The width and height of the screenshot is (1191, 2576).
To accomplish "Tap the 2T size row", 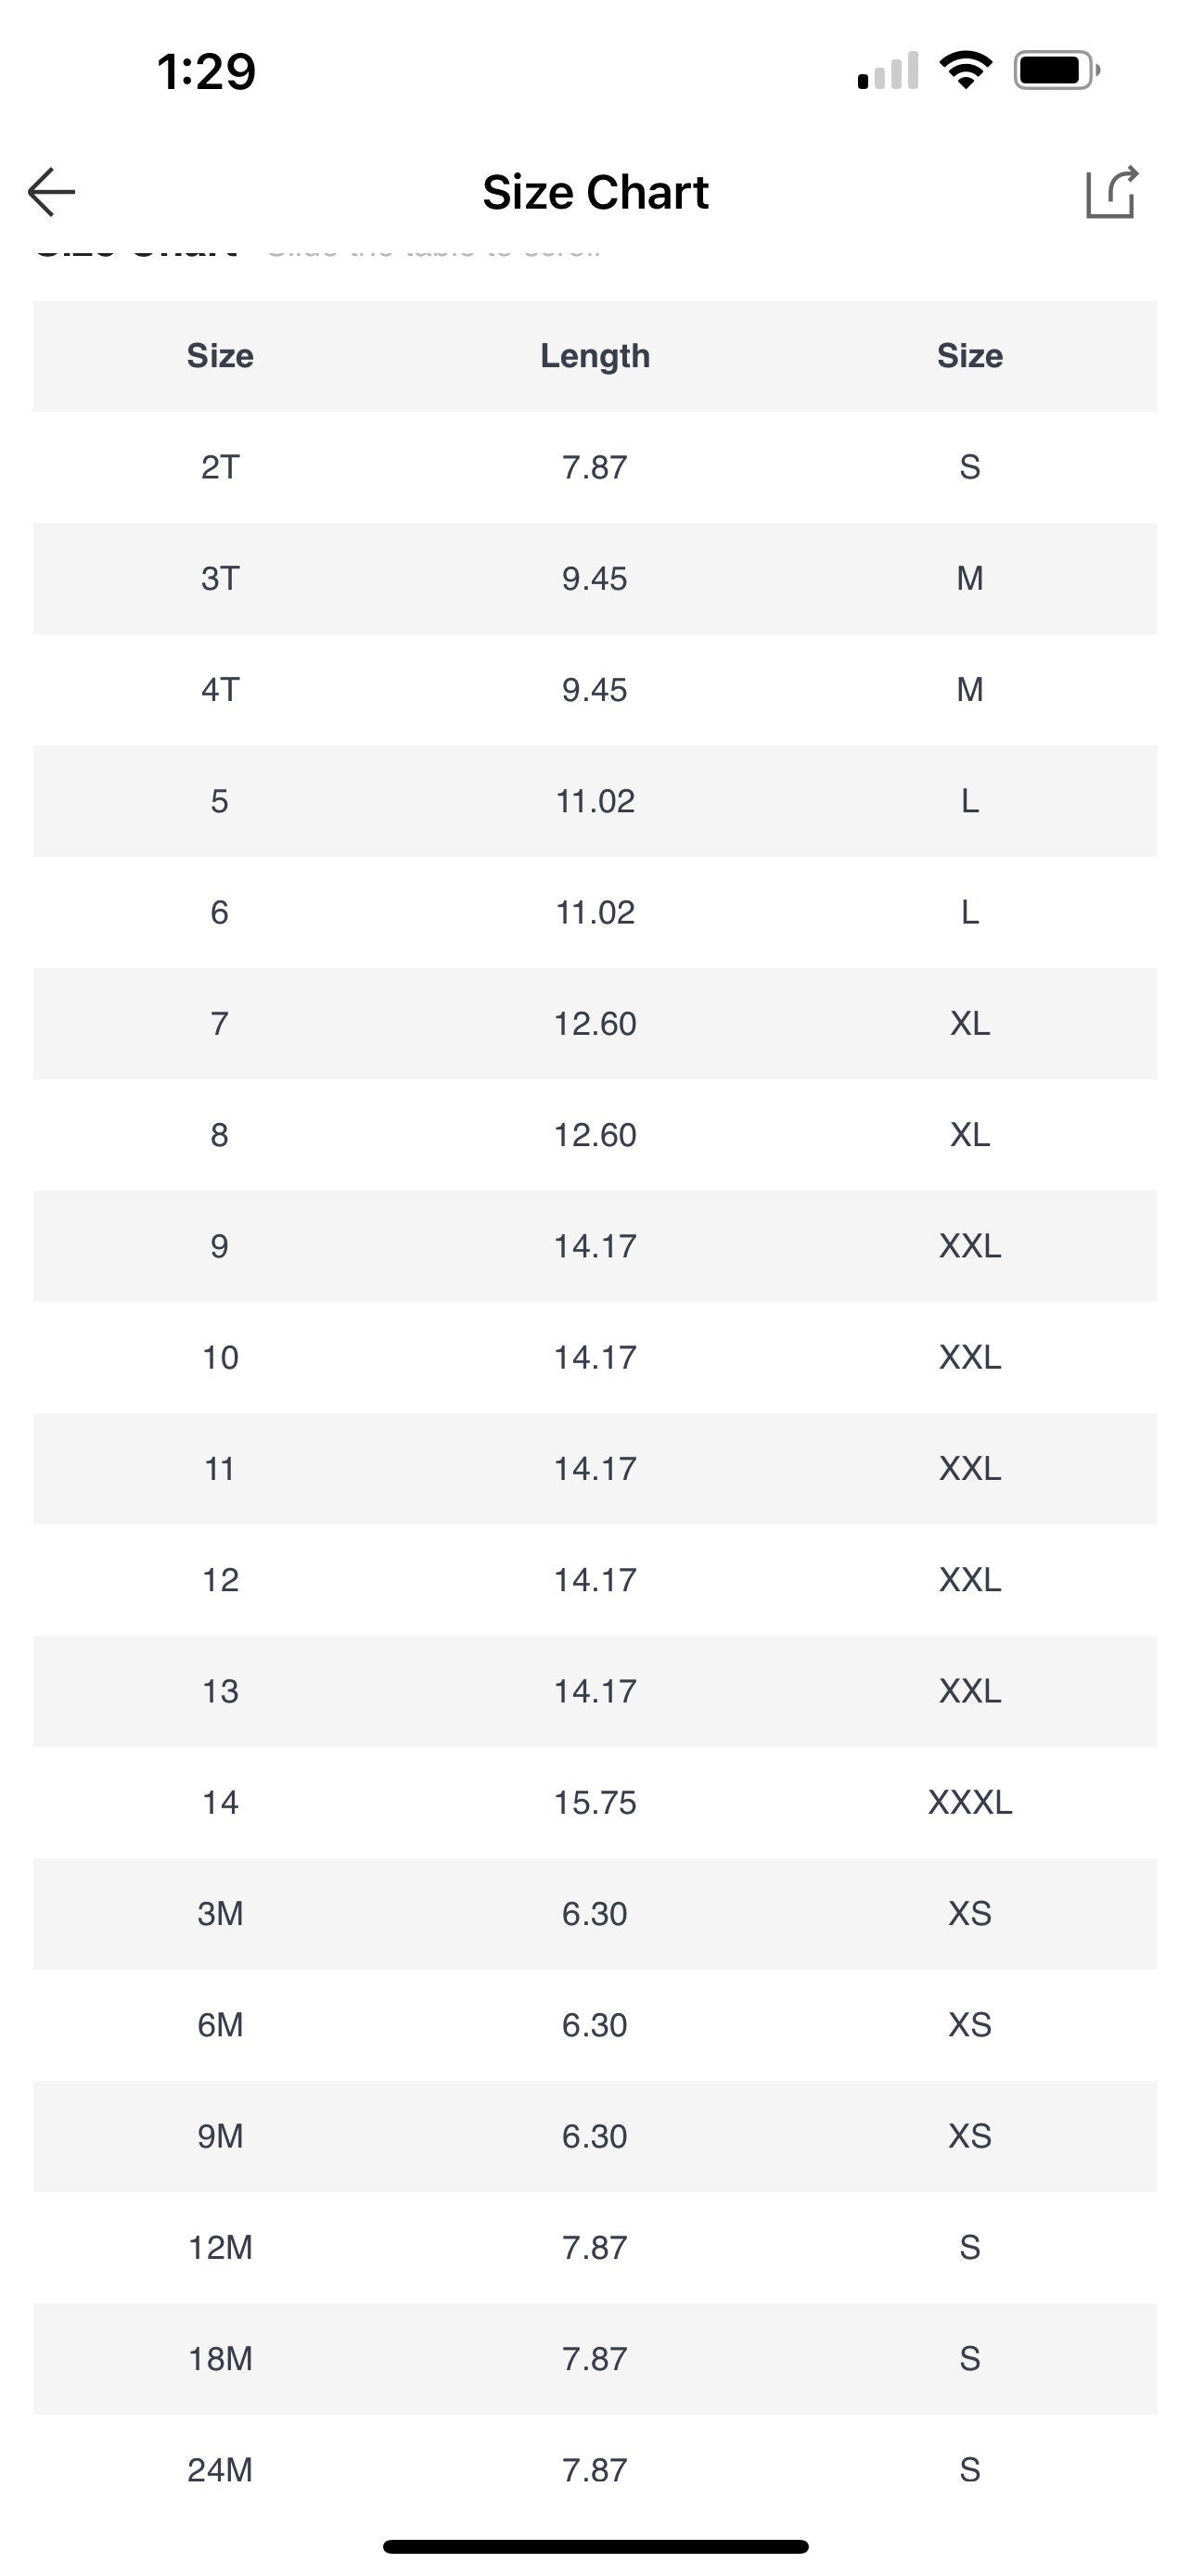I will click(595, 467).
